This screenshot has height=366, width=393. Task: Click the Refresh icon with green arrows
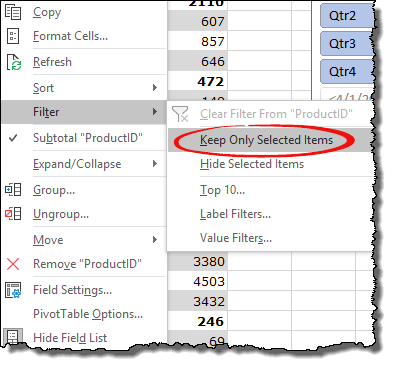pyautogui.click(x=14, y=62)
